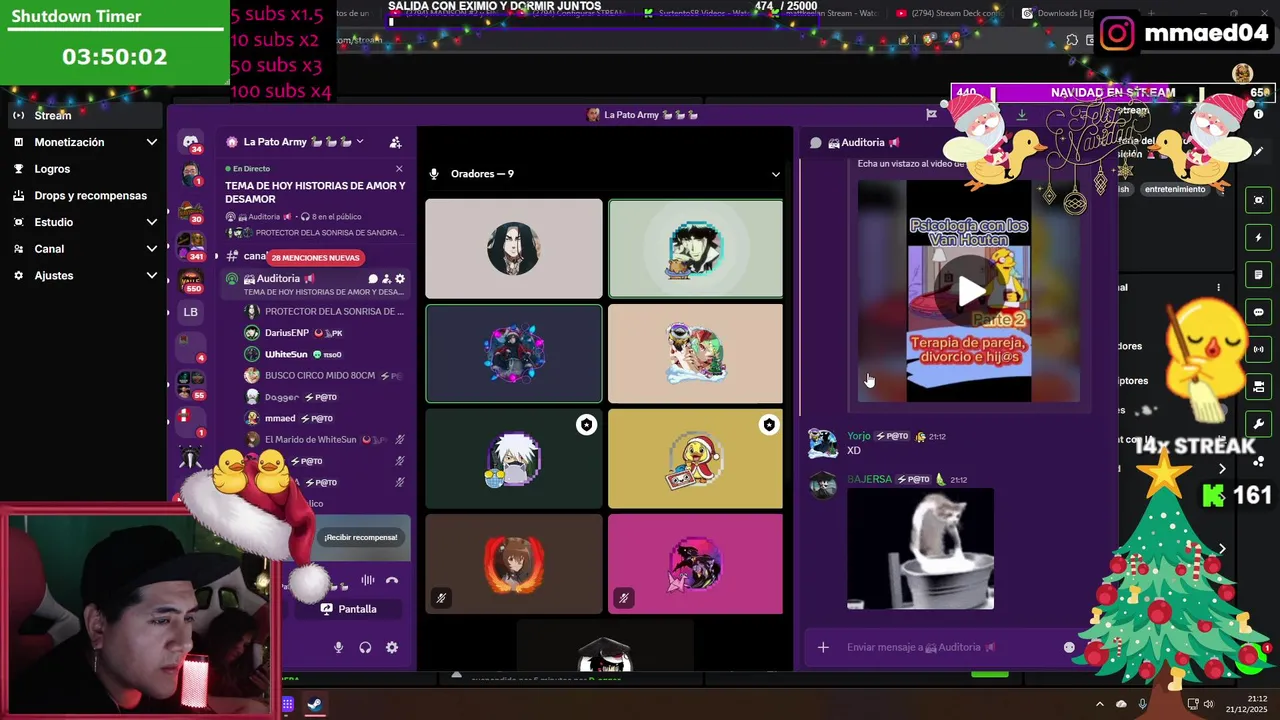
Task: Click the microphone icon in system tray
Action: pos(1142,704)
